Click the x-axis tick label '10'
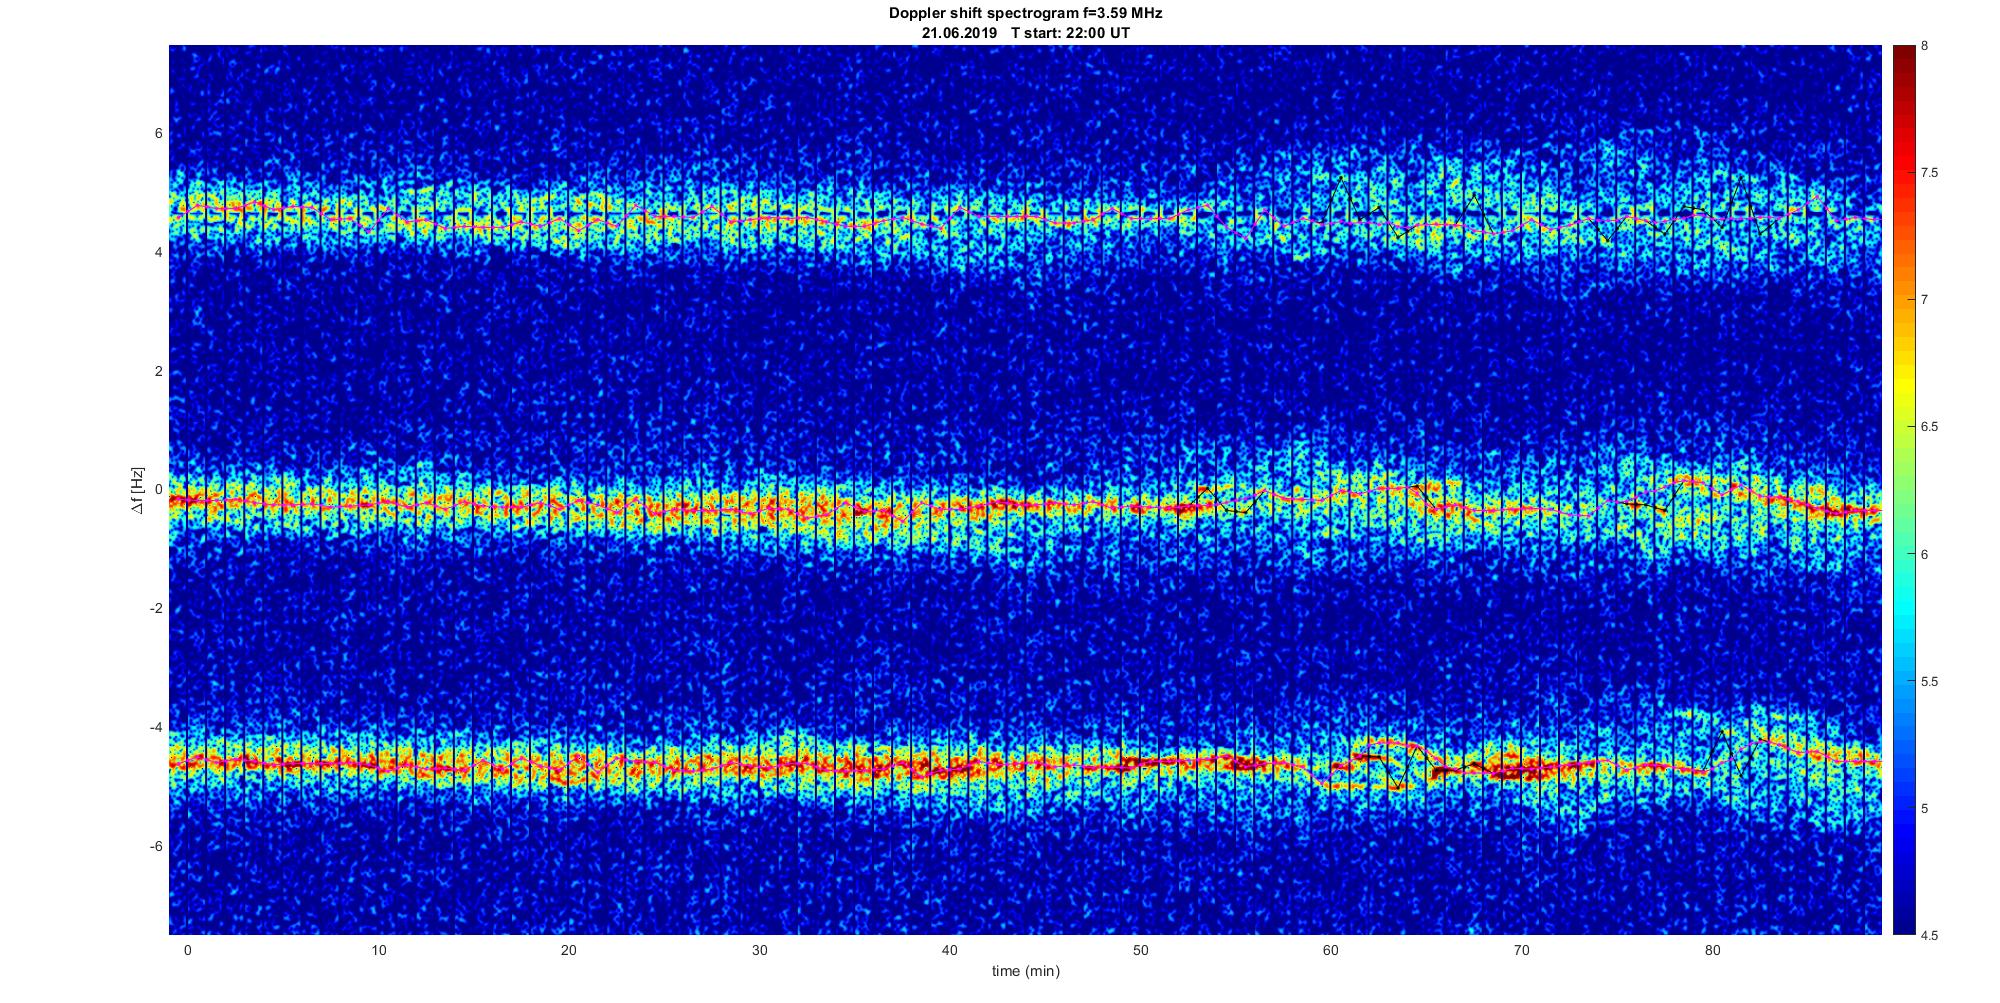The height and width of the screenshot is (1003, 2000). (378, 950)
